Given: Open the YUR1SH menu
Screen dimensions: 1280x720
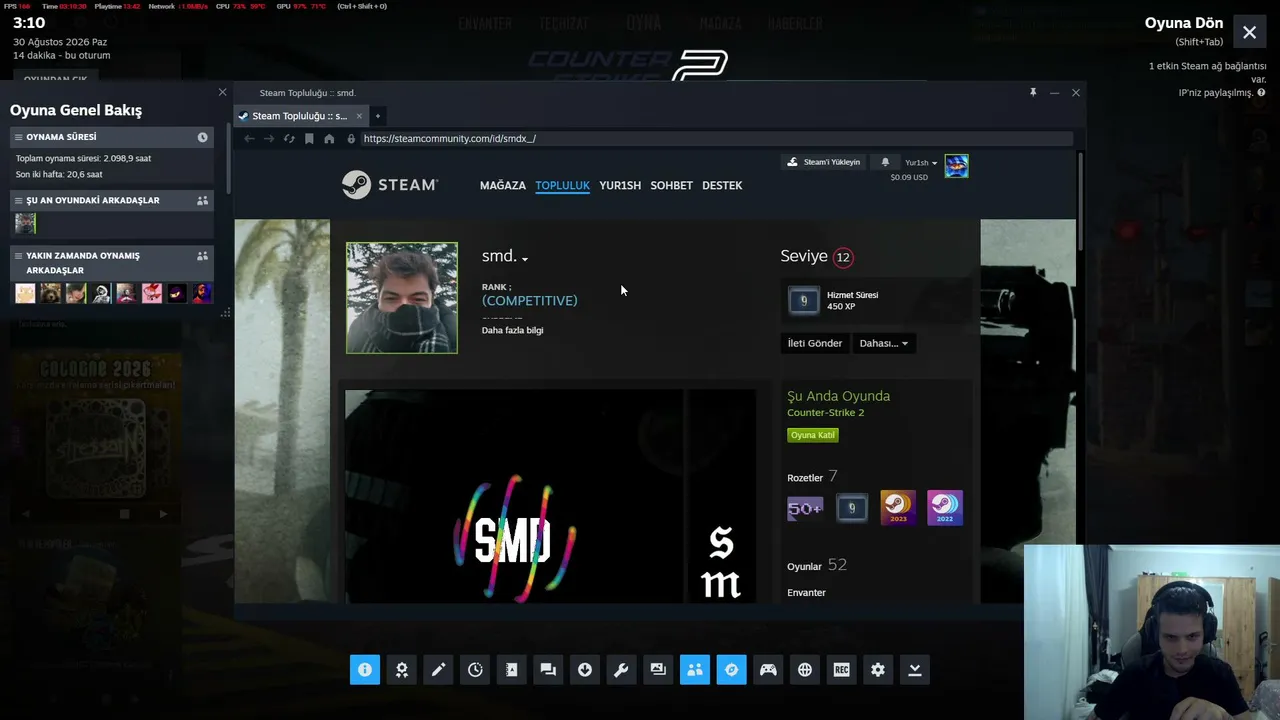Looking at the screenshot, I should tap(620, 185).
